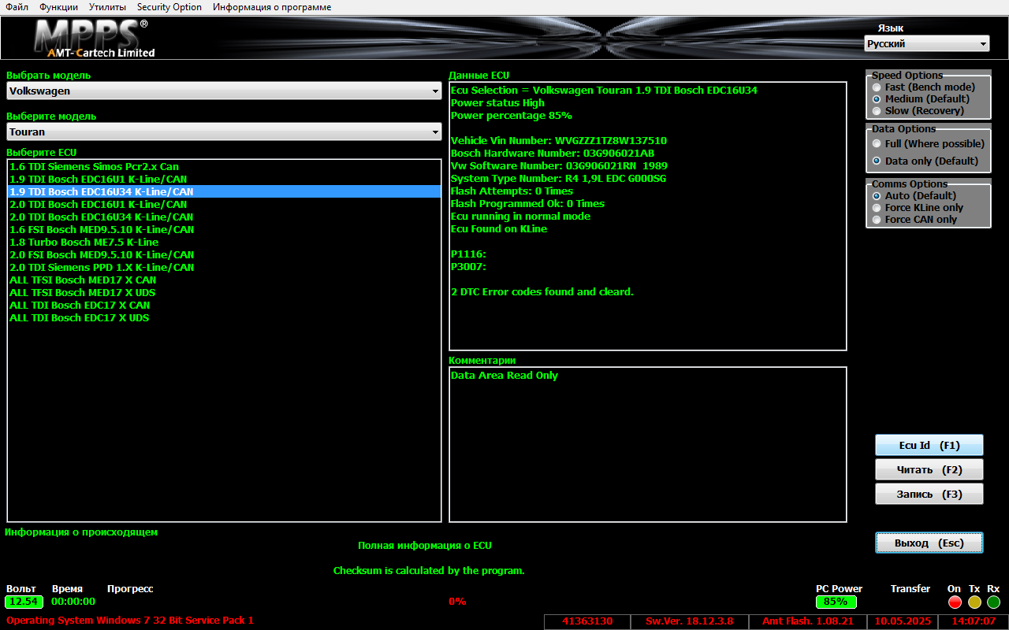Select 2.0 FSI Bosch MED9.5.10 entry
The image size is (1009, 630).
tap(224, 255)
